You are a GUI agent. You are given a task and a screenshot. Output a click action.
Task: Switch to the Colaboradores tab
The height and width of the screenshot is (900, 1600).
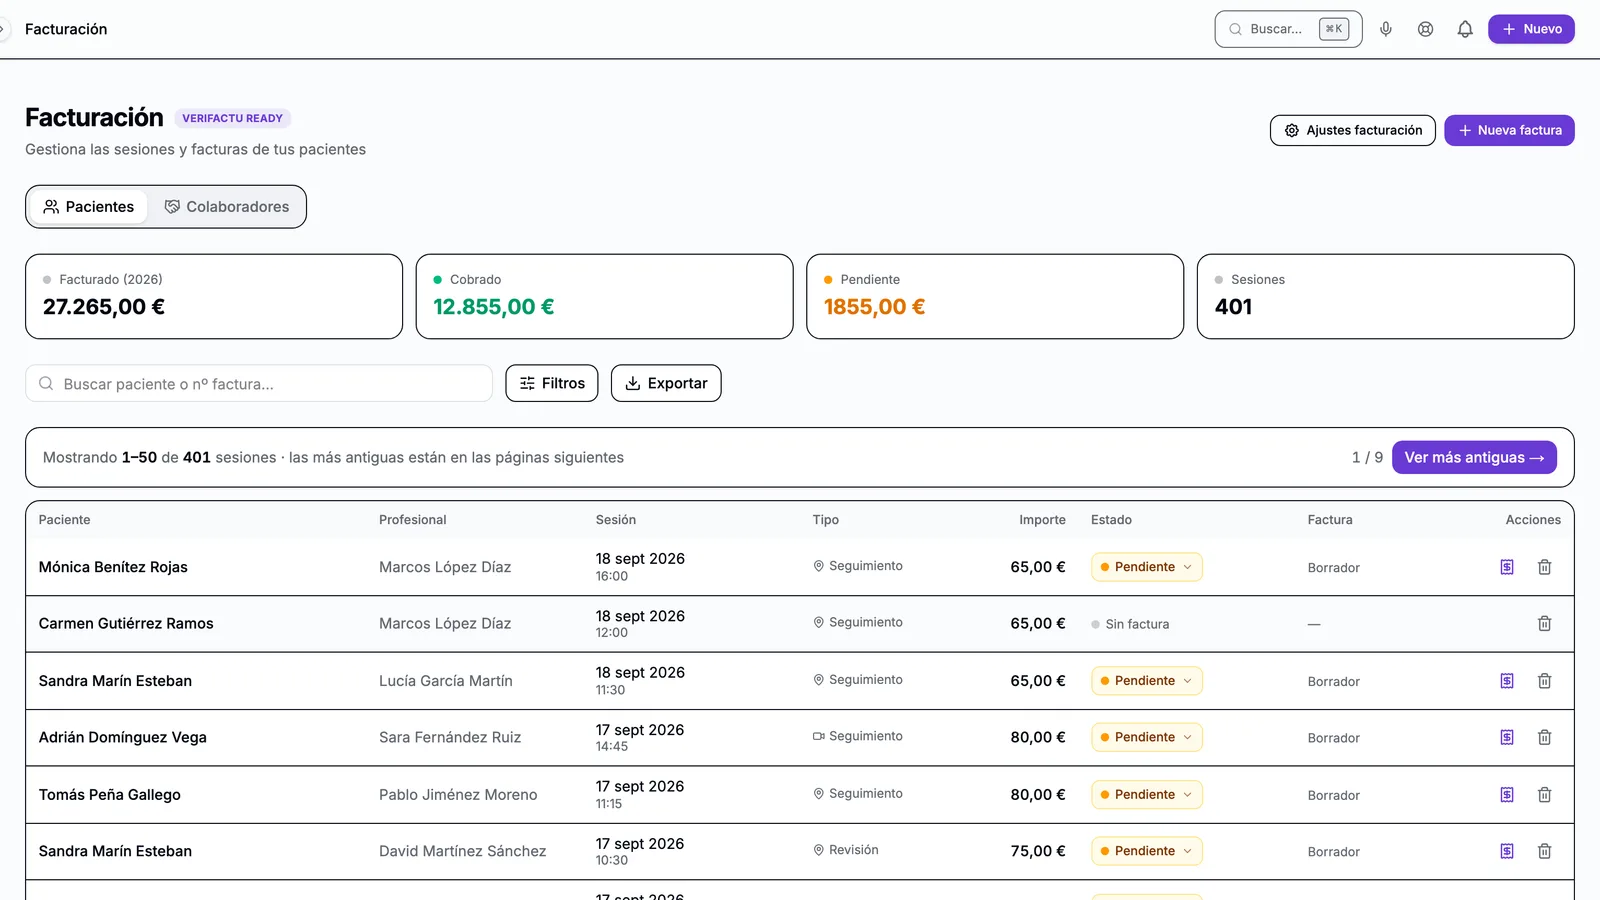(x=227, y=207)
